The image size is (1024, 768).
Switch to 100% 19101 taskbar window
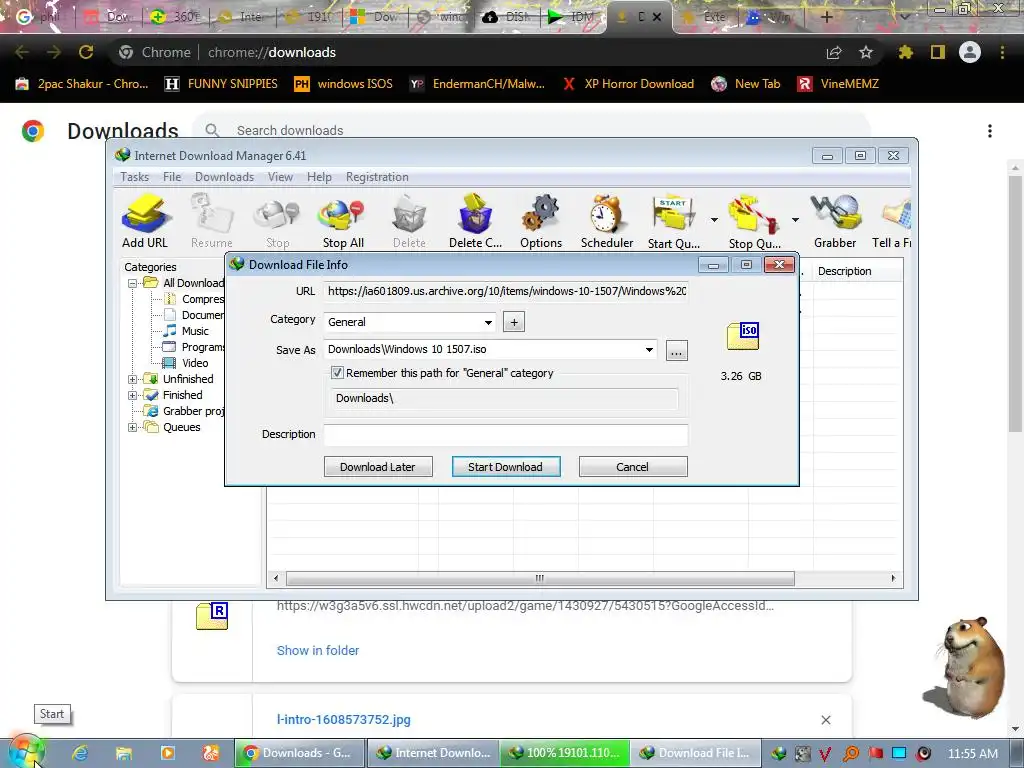[565, 753]
